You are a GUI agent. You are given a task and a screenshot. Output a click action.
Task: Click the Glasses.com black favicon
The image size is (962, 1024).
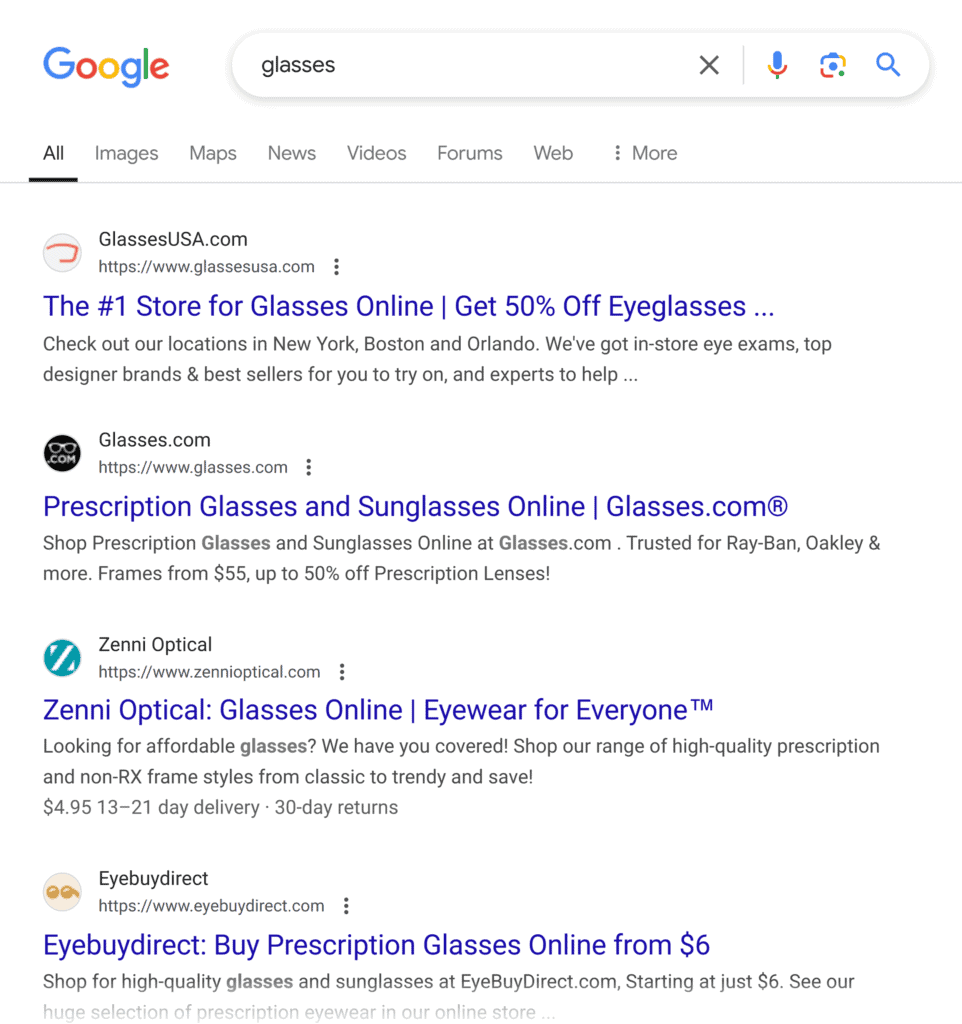[62, 454]
